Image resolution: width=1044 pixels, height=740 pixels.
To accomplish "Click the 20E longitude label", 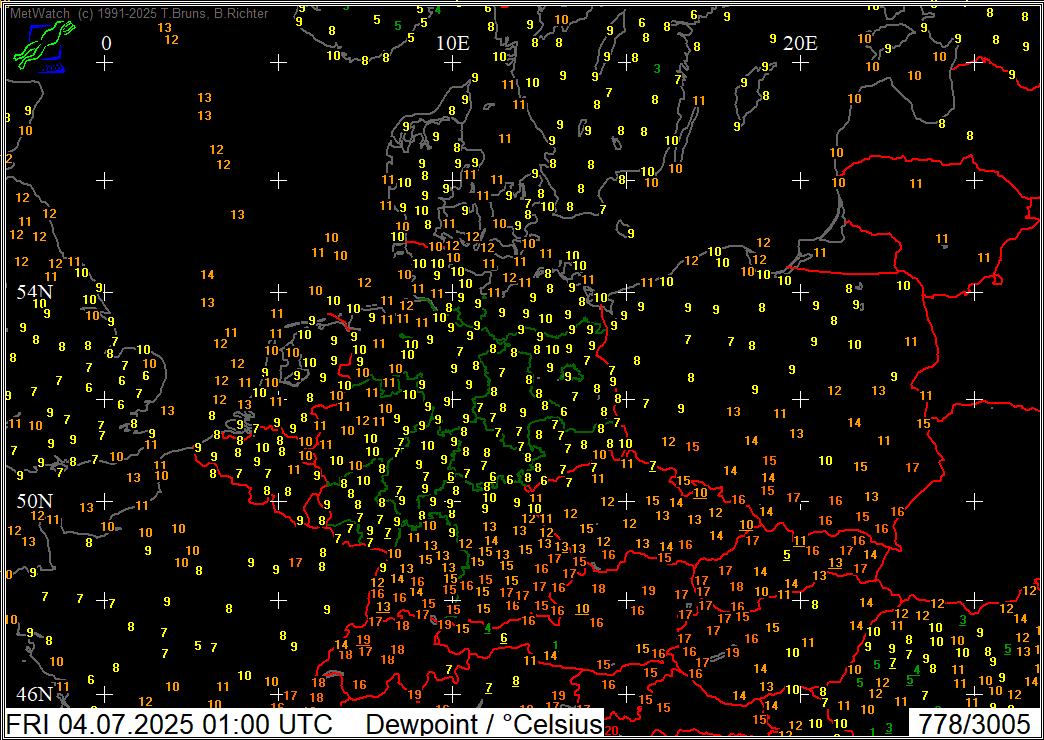I will pos(800,44).
